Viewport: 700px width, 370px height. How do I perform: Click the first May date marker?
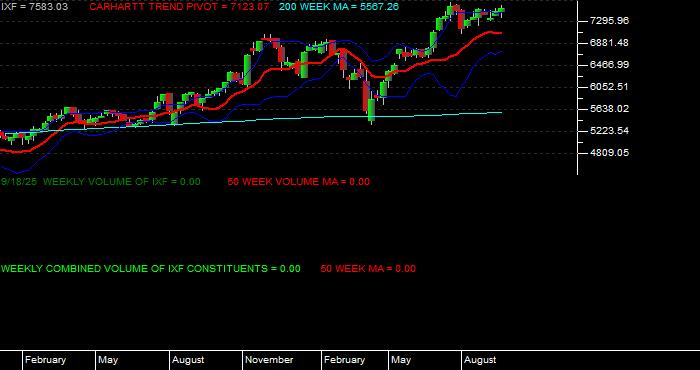108,360
